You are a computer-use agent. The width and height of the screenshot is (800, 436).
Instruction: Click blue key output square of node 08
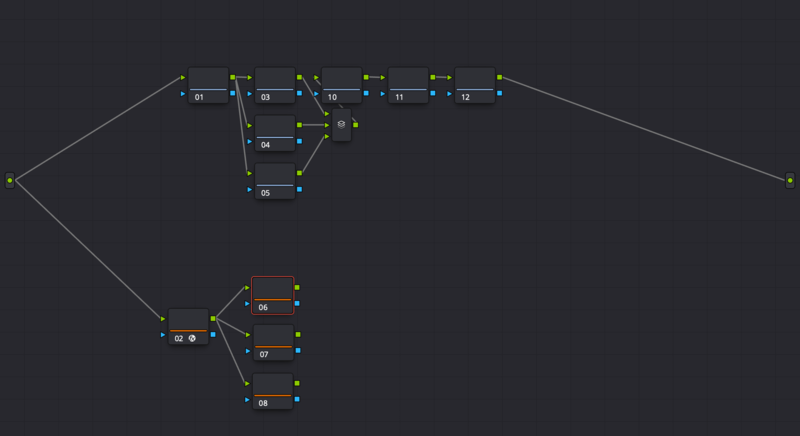pyautogui.click(x=297, y=399)
